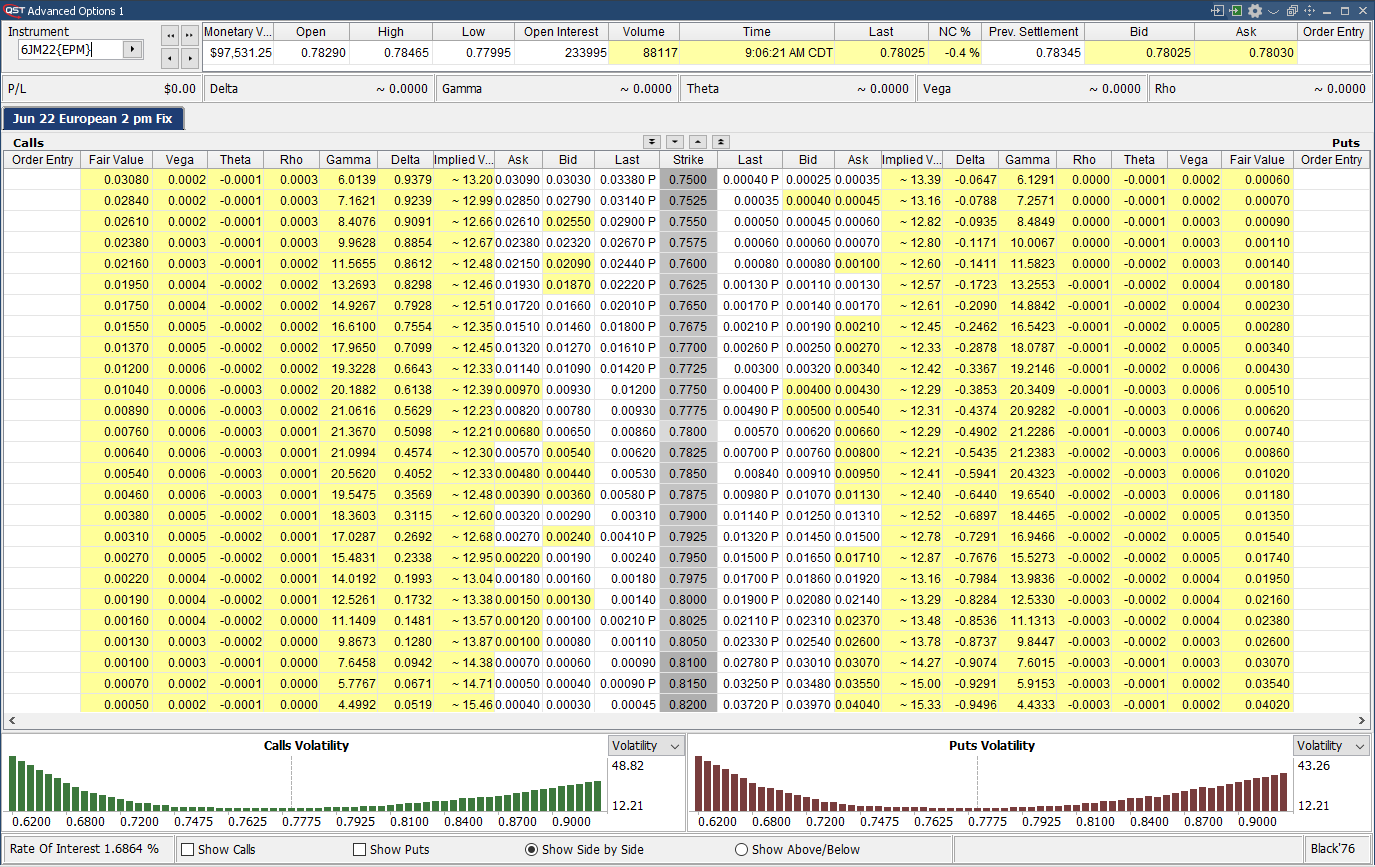Image resolution: width=1375 pixels, height=867 pixels.
Task: Click the four-arrow move icon in the title bar
Action: [1310, 10]
